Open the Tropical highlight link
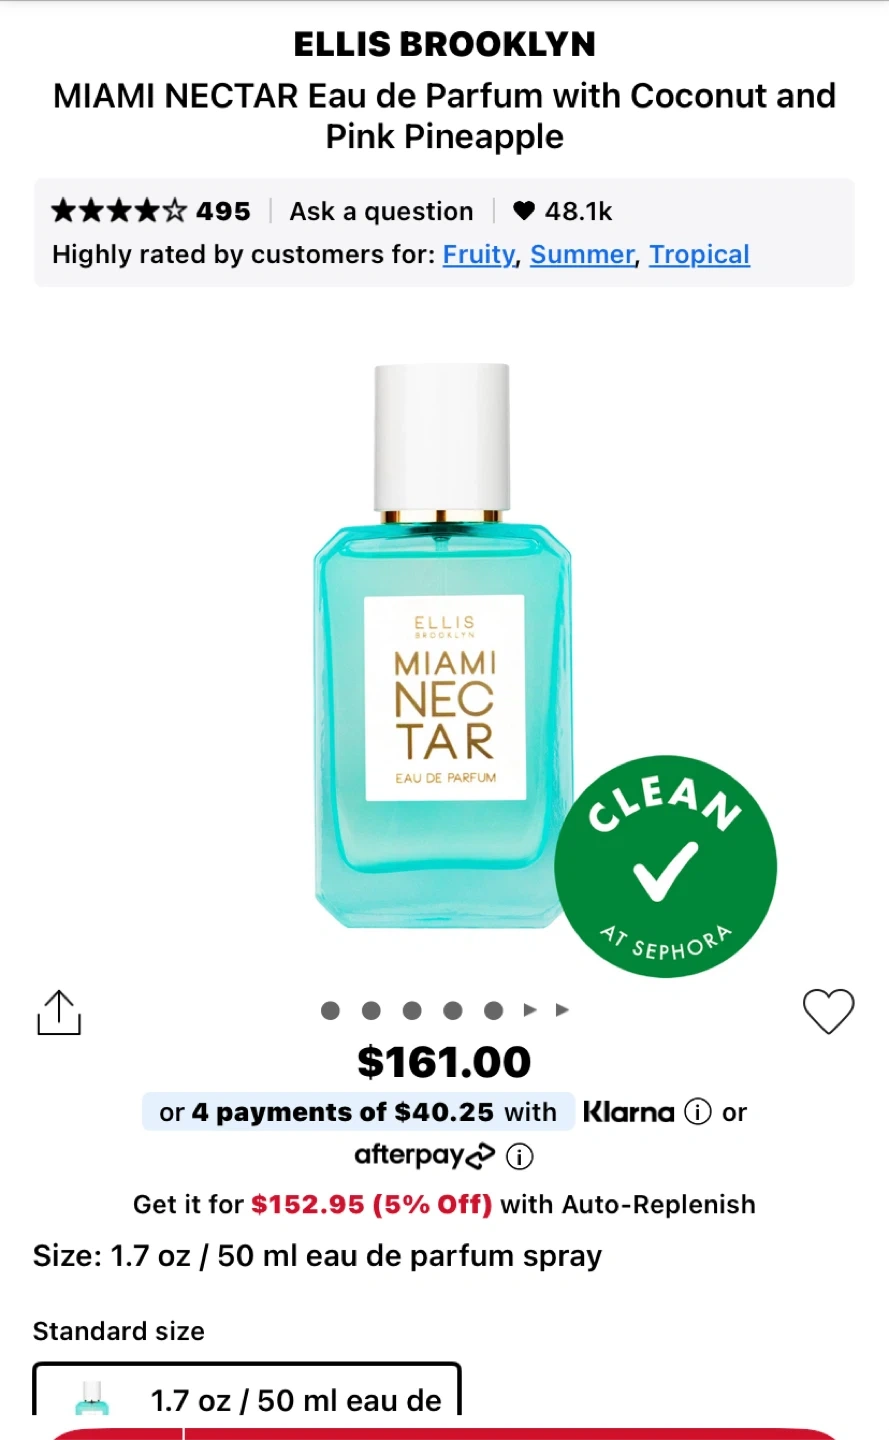This screenshot has height=1440, width=889. [700, 255]
